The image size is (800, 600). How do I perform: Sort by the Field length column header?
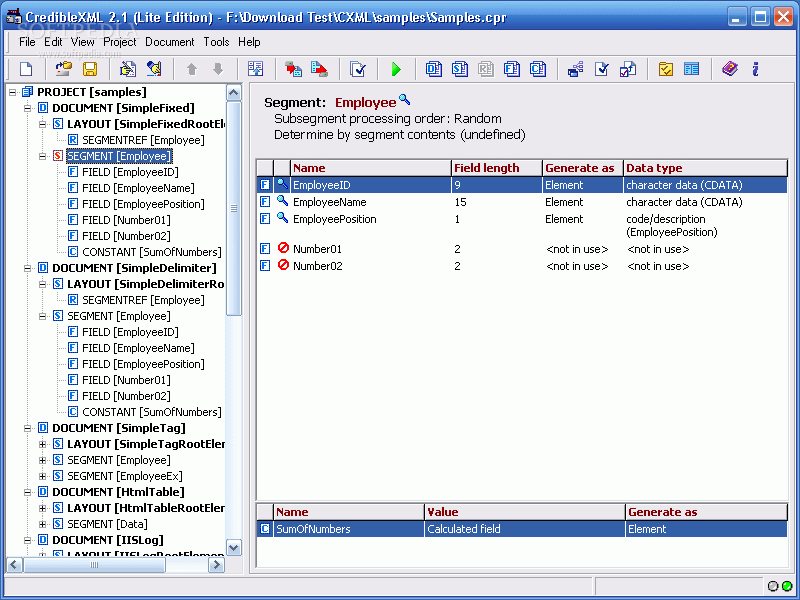coord(496,168)
